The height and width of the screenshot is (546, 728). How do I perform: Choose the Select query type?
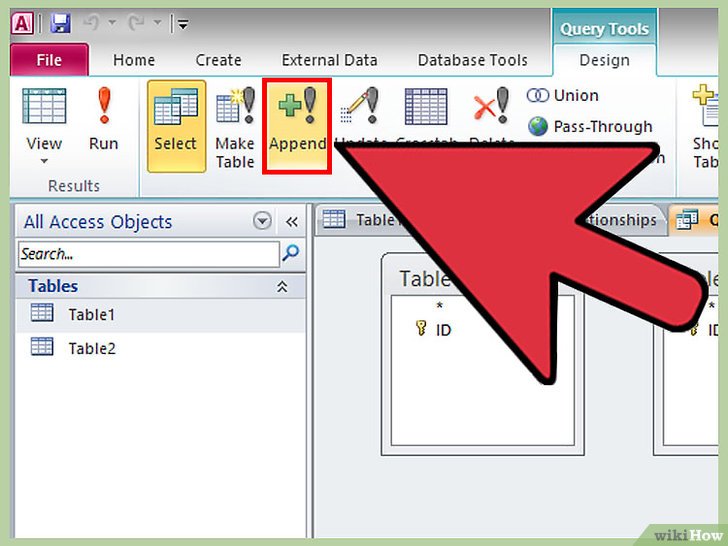(x=176, y=126)
